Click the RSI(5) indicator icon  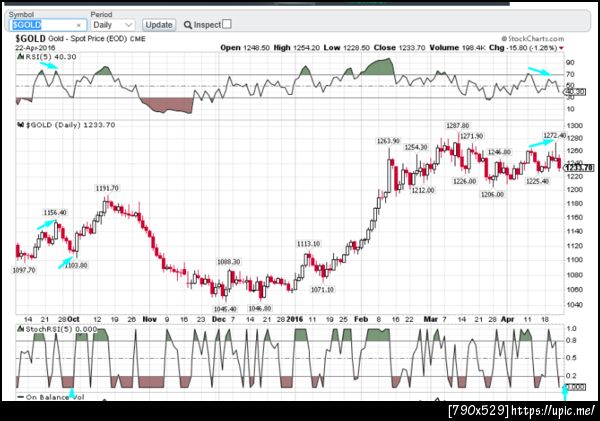tap(21, 57)
